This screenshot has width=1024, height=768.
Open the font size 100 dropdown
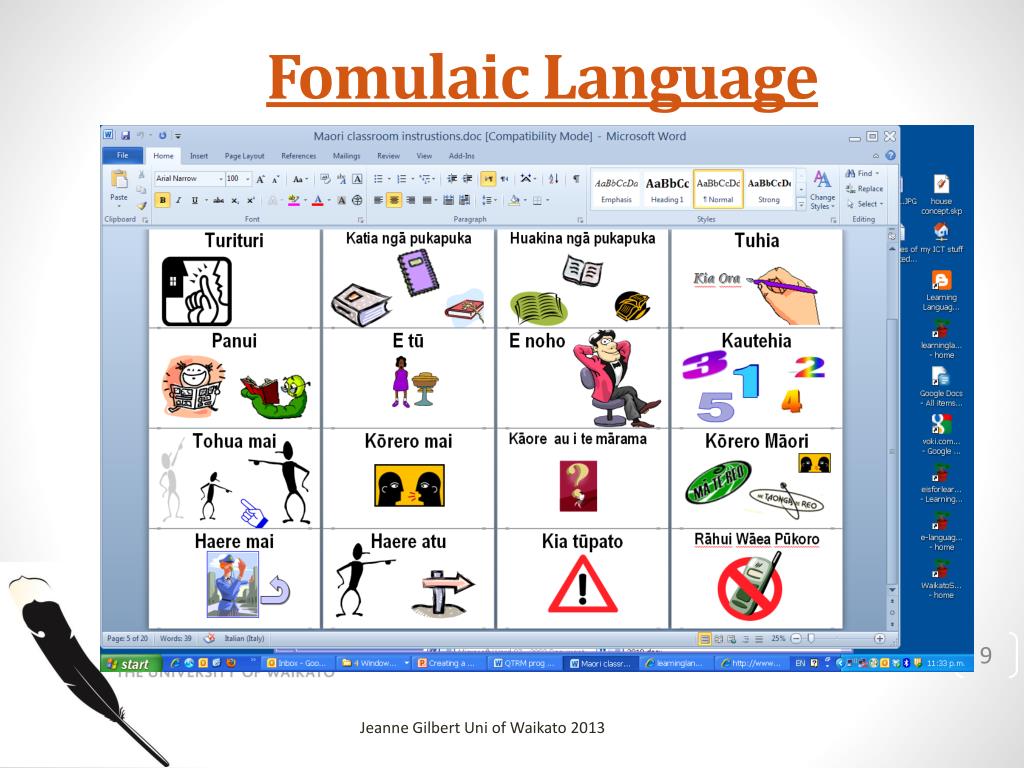(248, 178)
